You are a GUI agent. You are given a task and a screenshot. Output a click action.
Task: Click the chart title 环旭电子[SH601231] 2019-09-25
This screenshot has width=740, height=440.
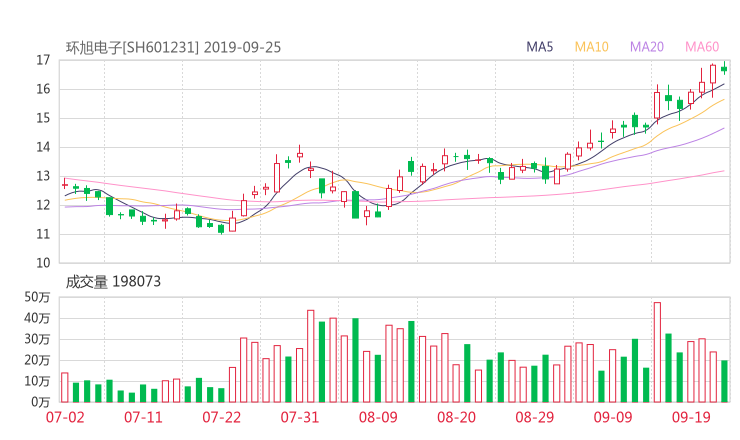point(173,47)
